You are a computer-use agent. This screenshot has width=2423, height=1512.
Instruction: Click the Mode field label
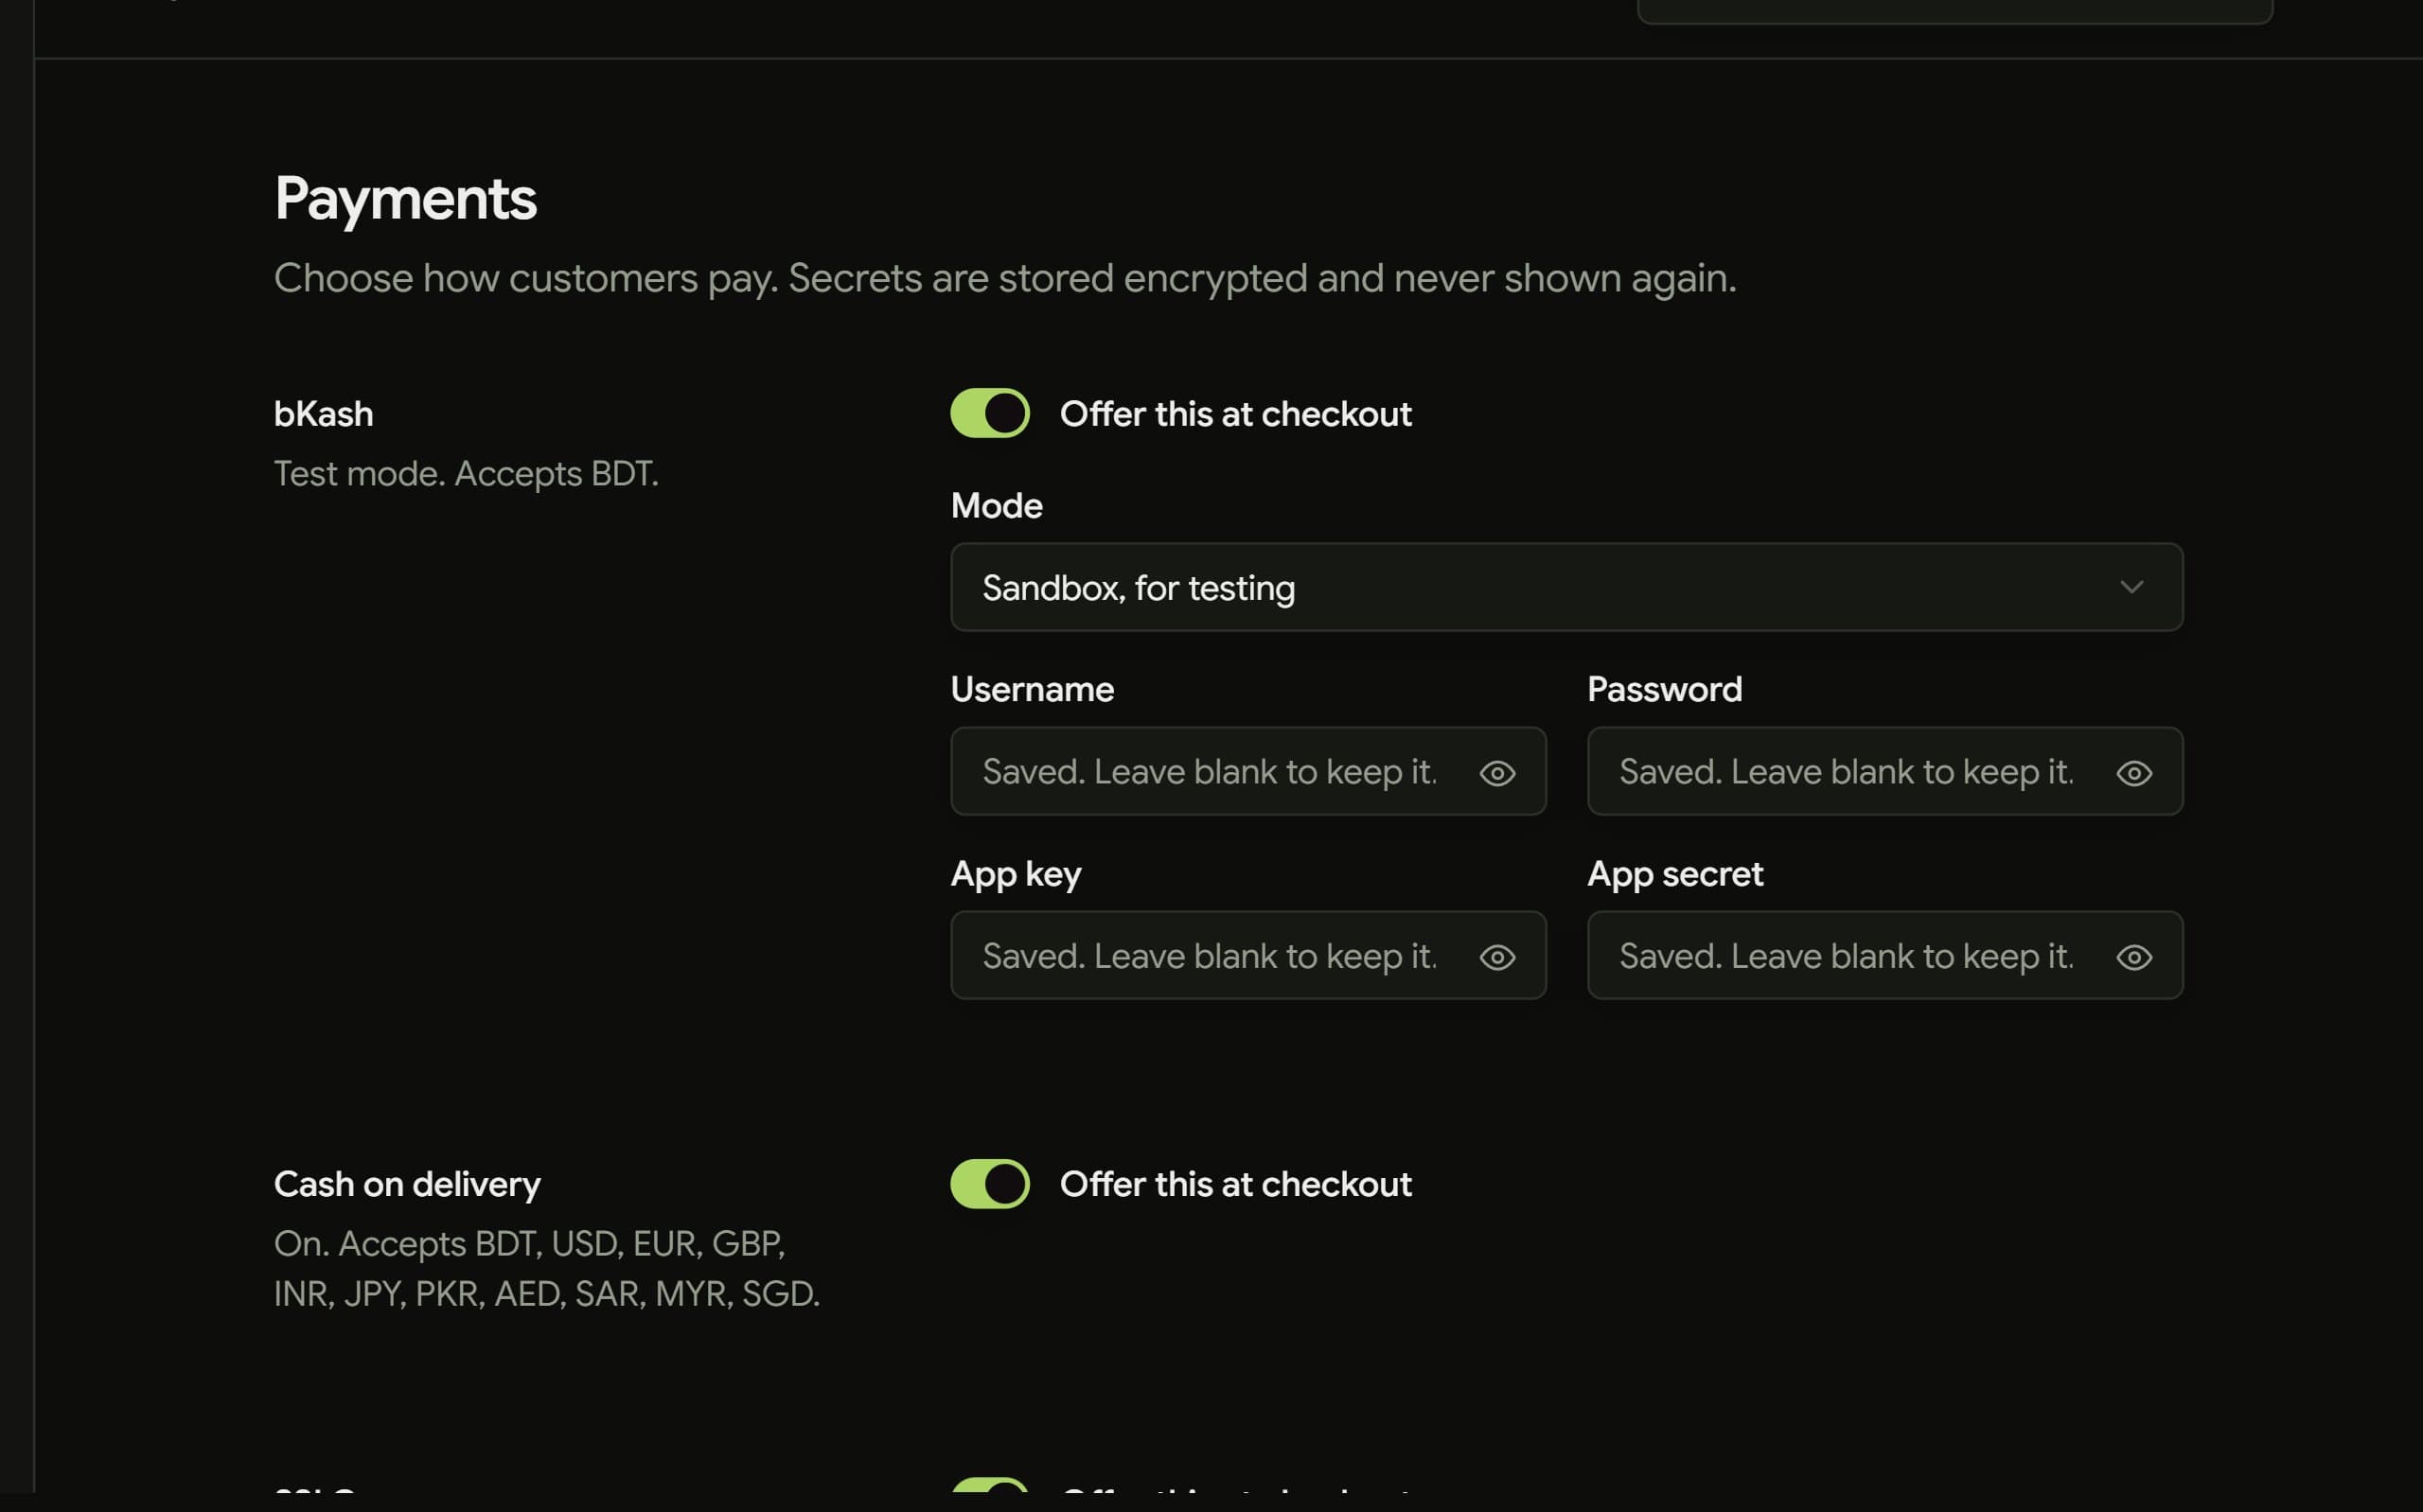pyautogui.click(x=996, y=506)
